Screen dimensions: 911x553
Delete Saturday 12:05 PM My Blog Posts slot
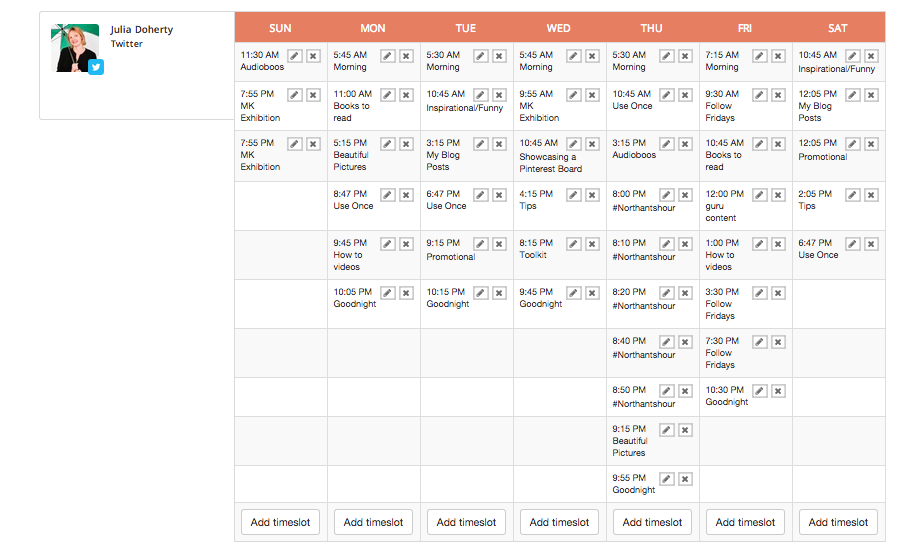871,95
